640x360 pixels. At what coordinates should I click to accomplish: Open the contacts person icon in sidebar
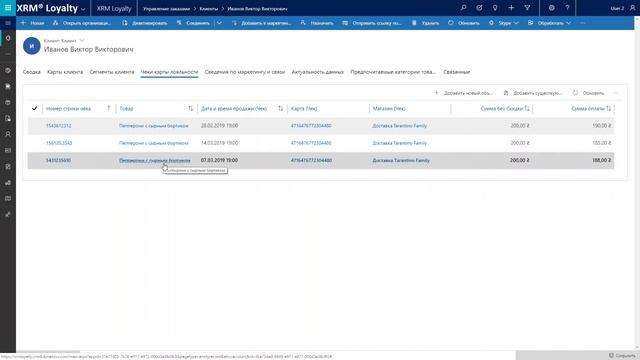pos(8,134)
